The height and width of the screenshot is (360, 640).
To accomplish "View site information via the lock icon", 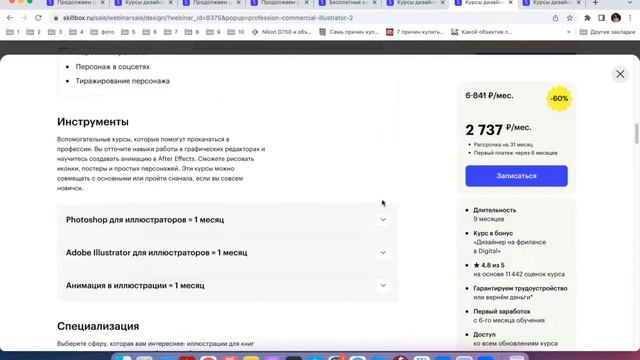I will [x=56, y=18].
